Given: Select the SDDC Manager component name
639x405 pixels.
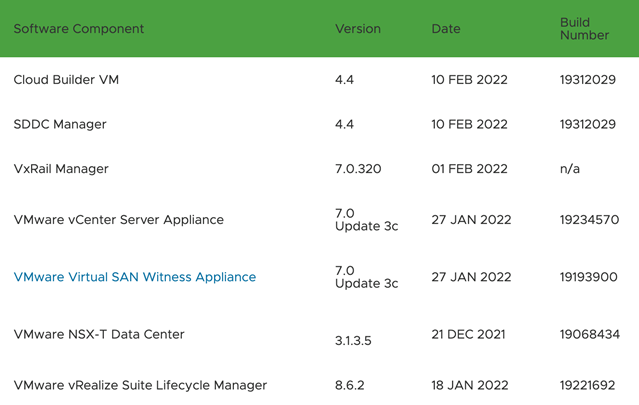Looking at the screenshot, I should click(x=60, y=125).
